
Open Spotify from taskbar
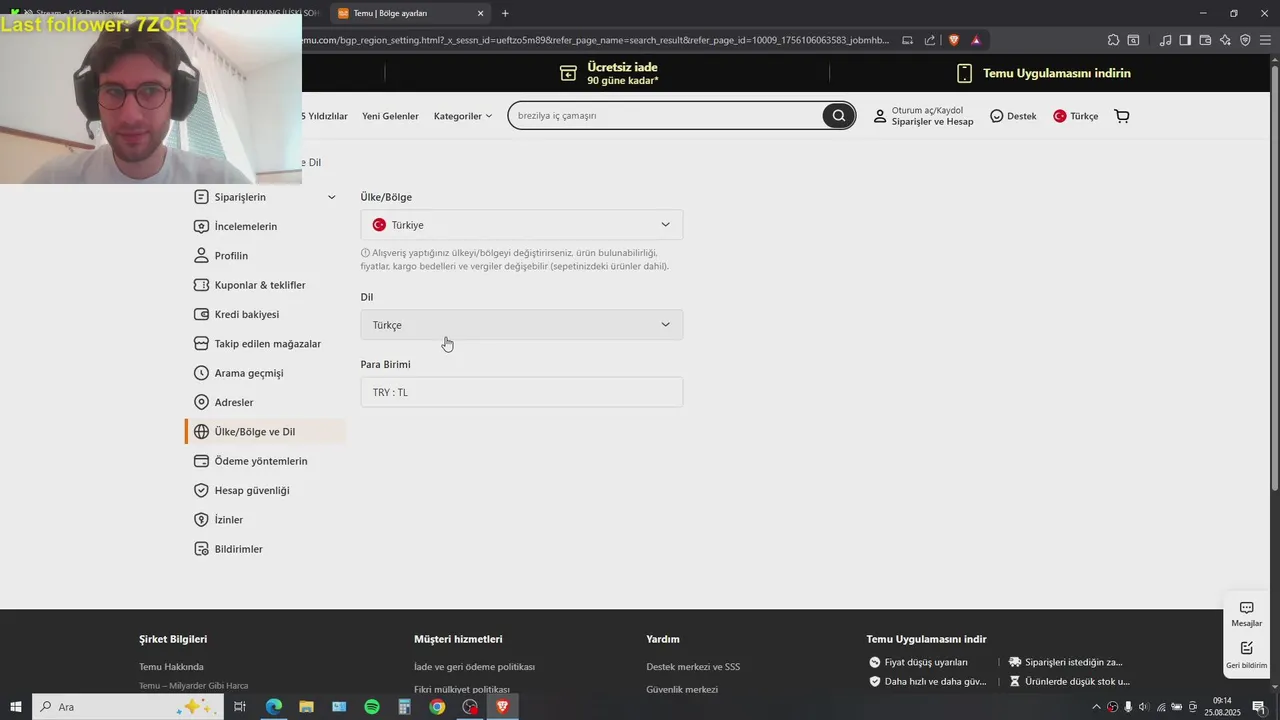[372, 707]
